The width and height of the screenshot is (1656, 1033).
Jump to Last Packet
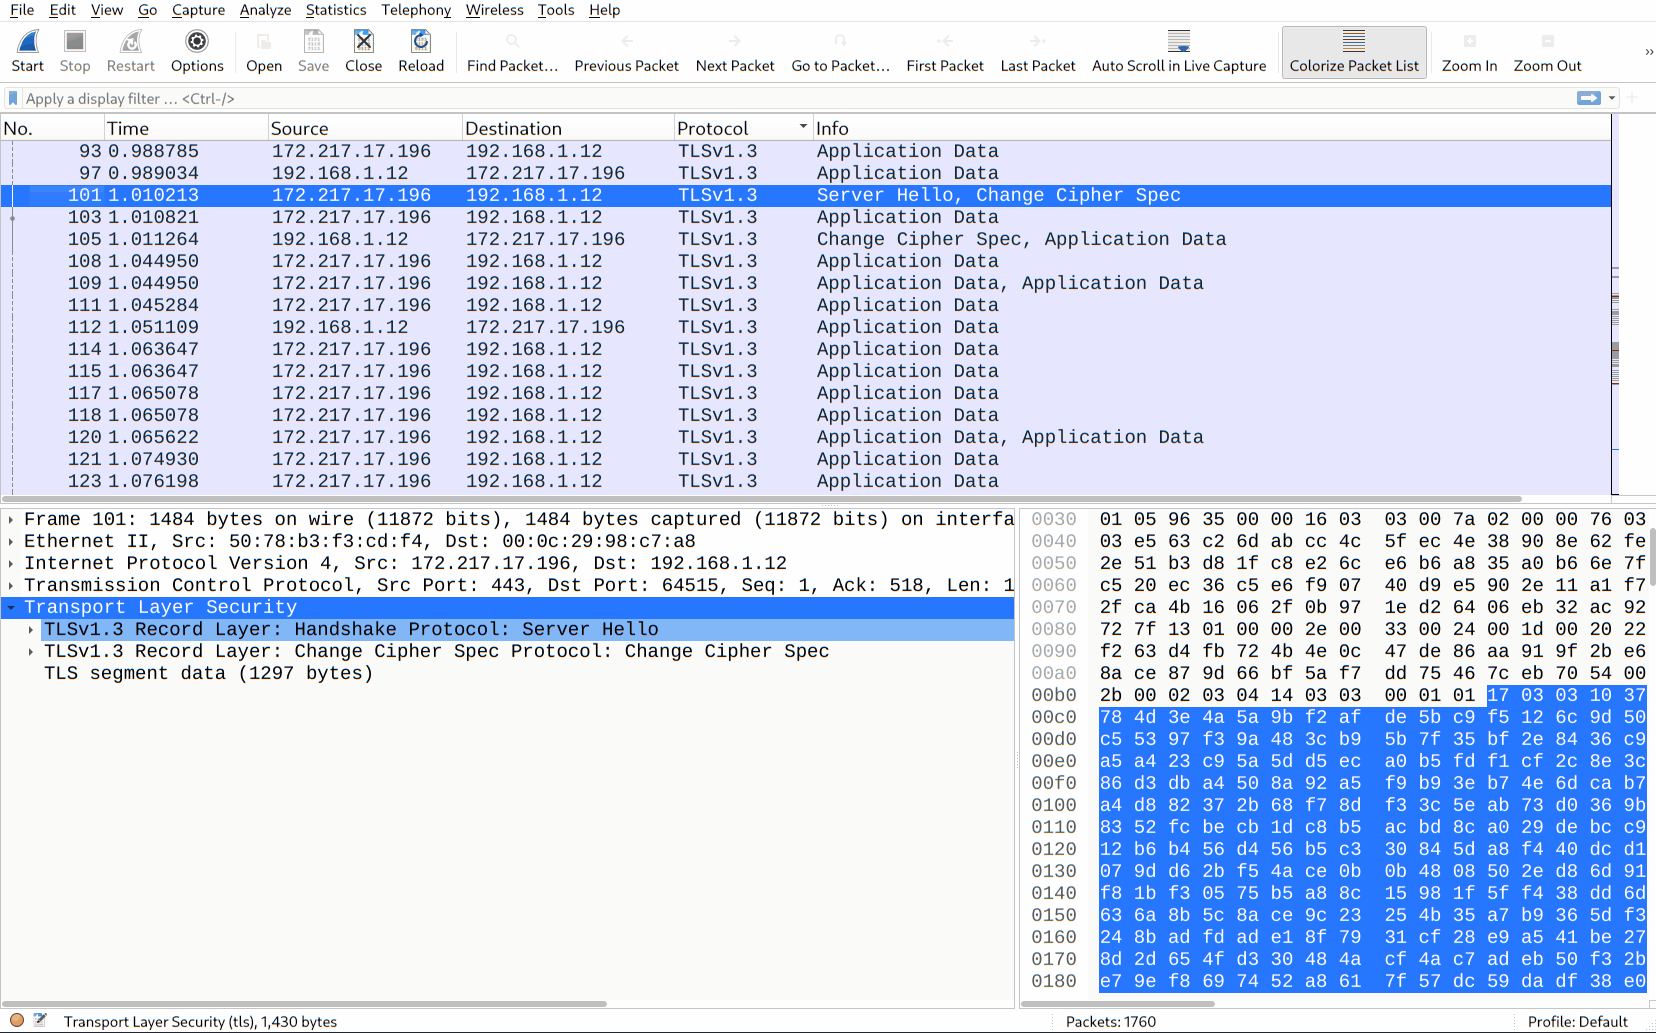1038,51
